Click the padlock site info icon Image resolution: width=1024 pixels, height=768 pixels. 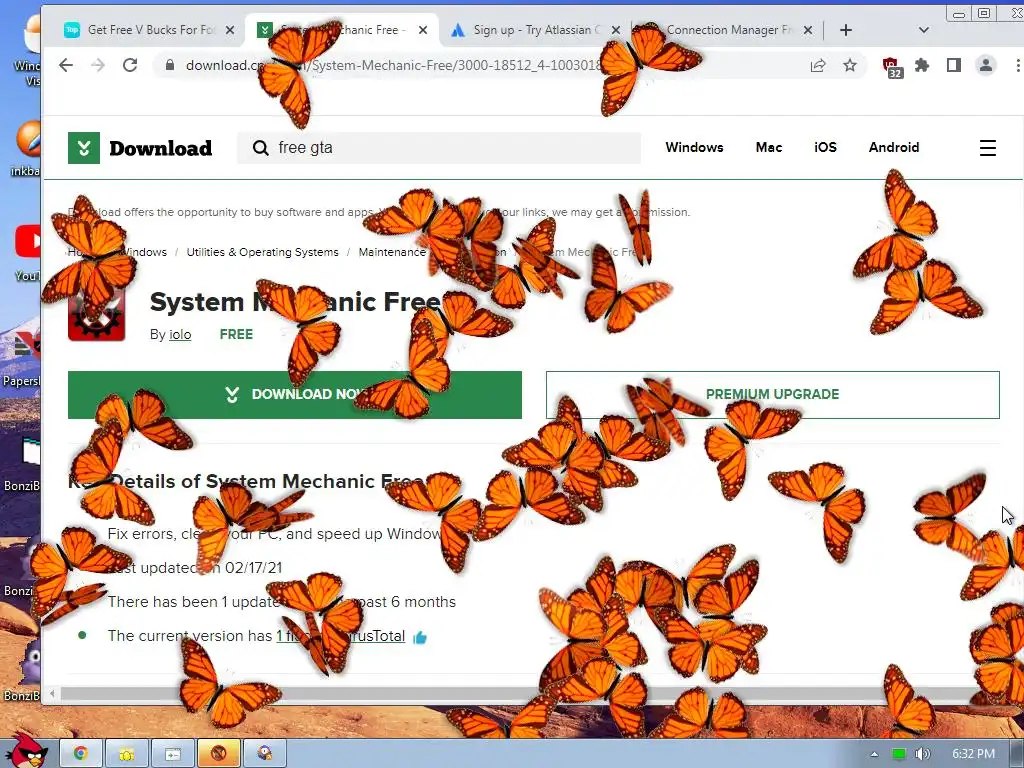coord(170,65)
